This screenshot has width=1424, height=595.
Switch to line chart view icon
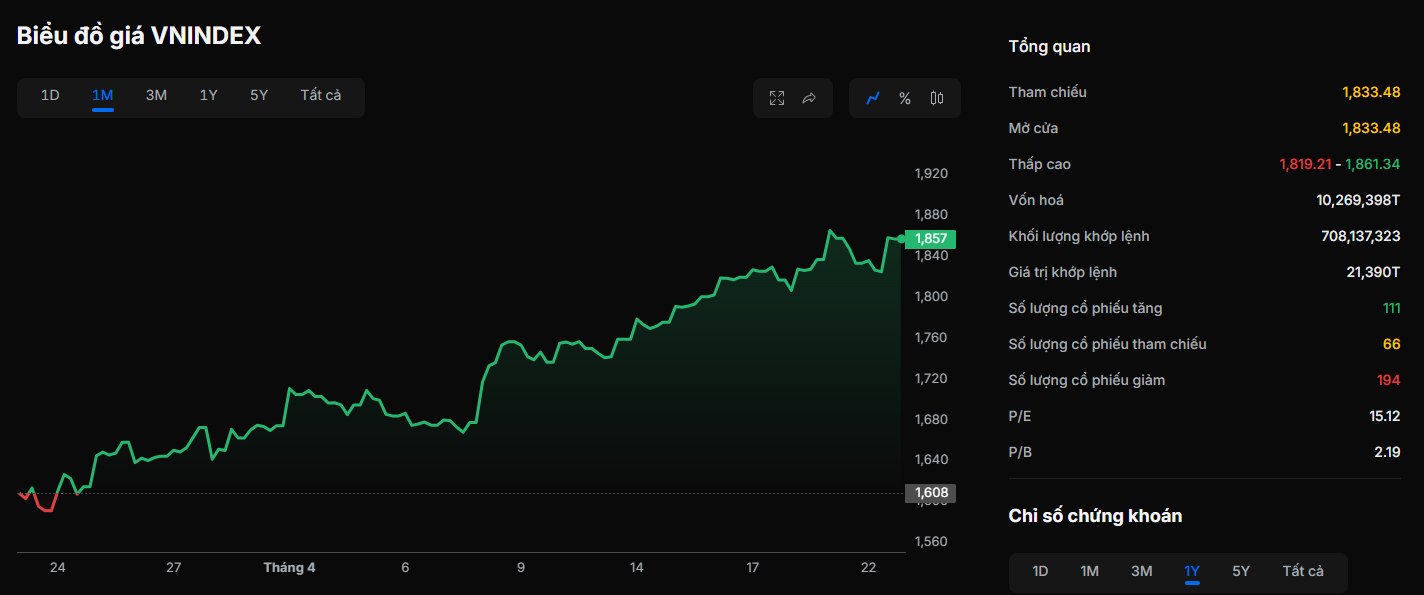873,98
